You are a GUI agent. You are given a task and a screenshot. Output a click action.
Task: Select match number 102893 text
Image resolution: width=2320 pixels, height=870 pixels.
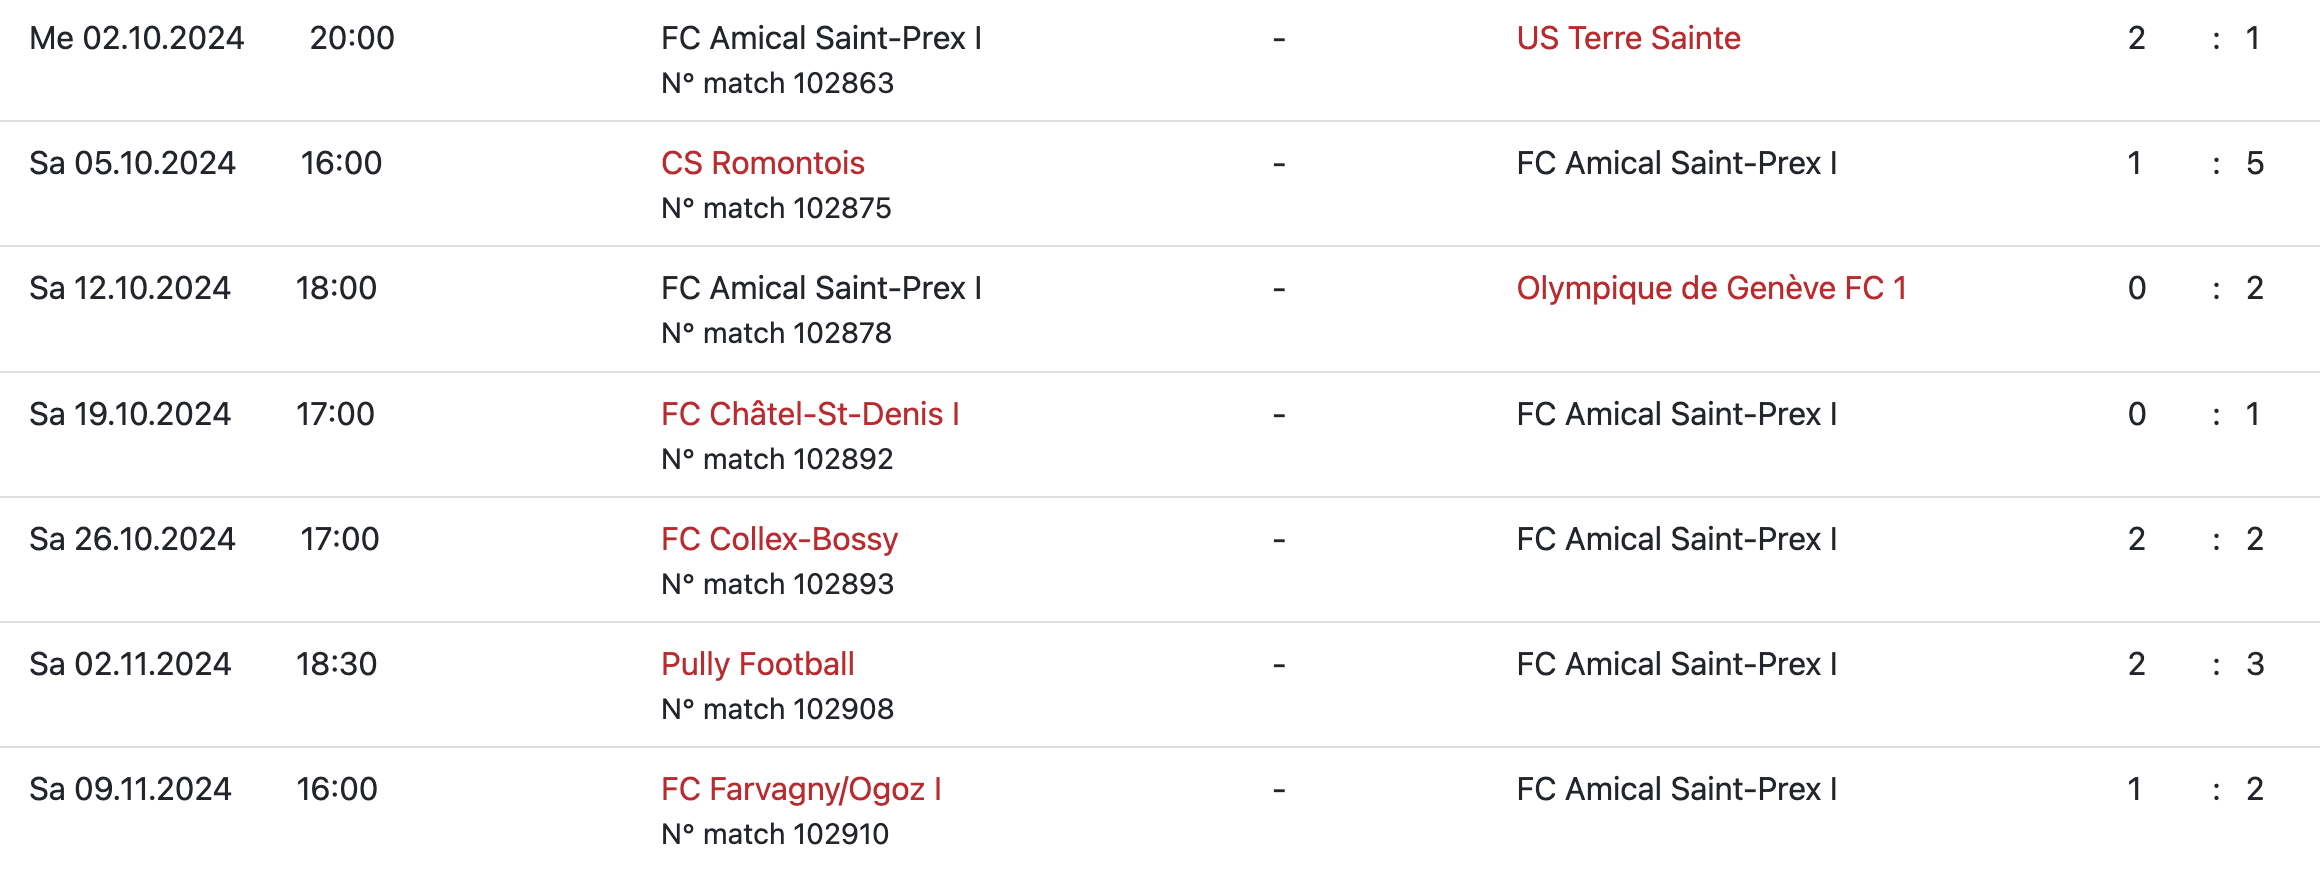click(777, 584)
